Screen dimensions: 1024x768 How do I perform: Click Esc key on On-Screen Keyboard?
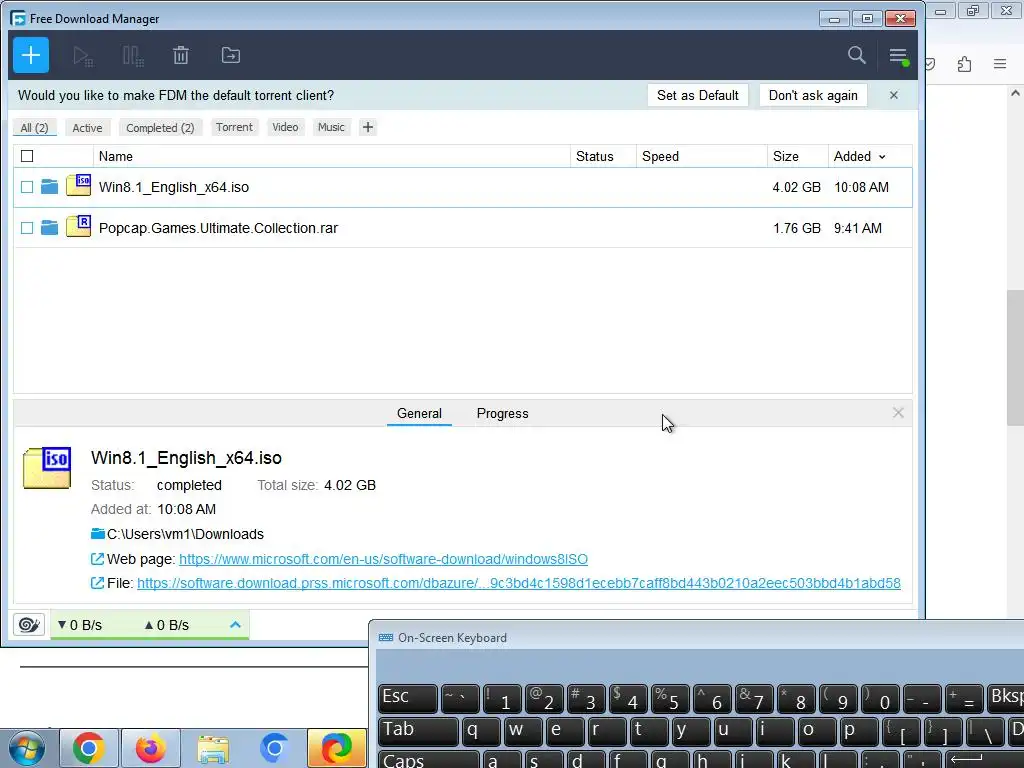(x=408, y=698)
